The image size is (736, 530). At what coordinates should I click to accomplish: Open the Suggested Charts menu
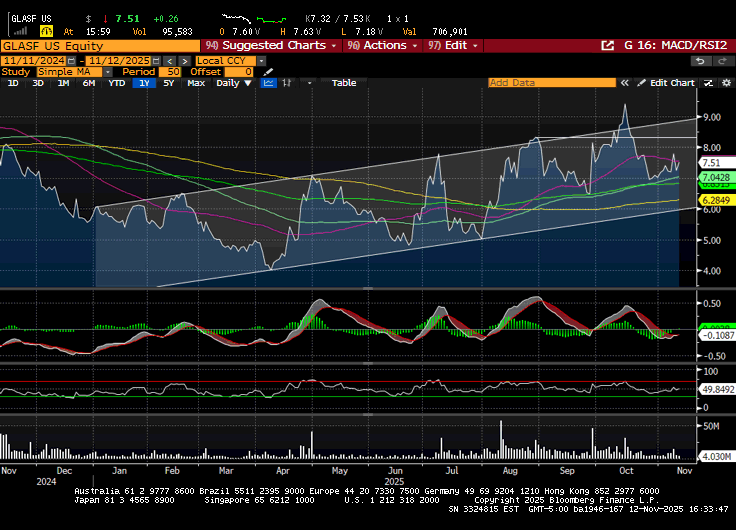coord(271,46)
